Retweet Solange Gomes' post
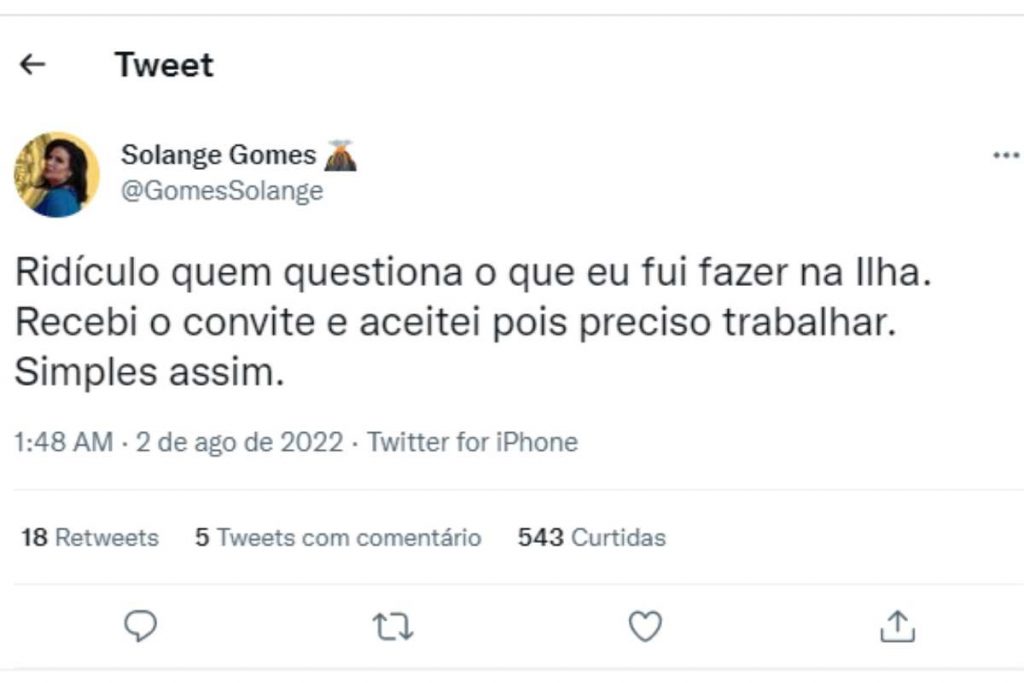Screen dimensions: 1024x683 point(393,627)
